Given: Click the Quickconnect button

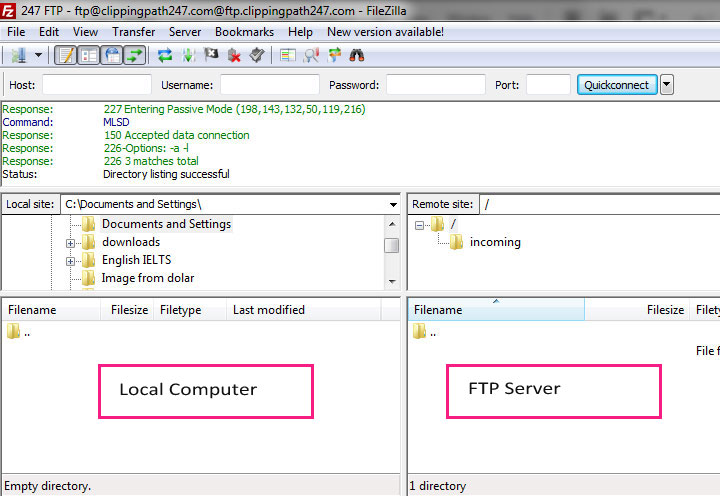Looking at the screenshot, I should point(617,85).
